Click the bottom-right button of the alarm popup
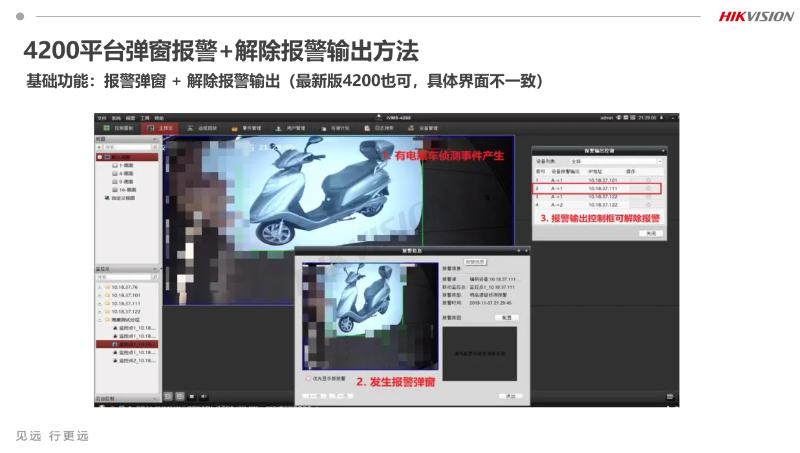 510,396
